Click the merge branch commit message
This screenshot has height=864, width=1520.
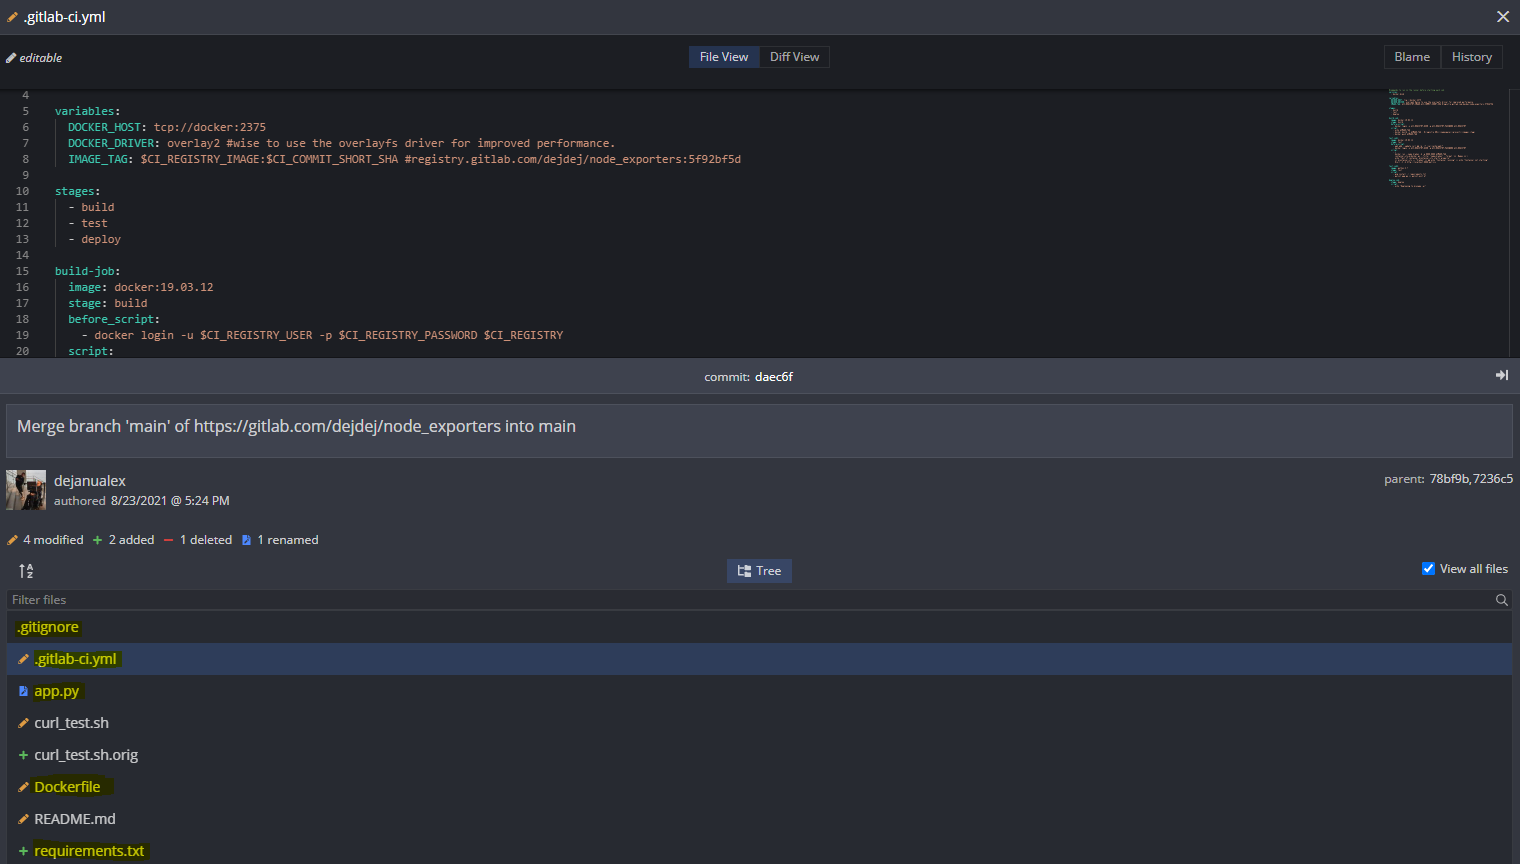[x=296, y=426]
